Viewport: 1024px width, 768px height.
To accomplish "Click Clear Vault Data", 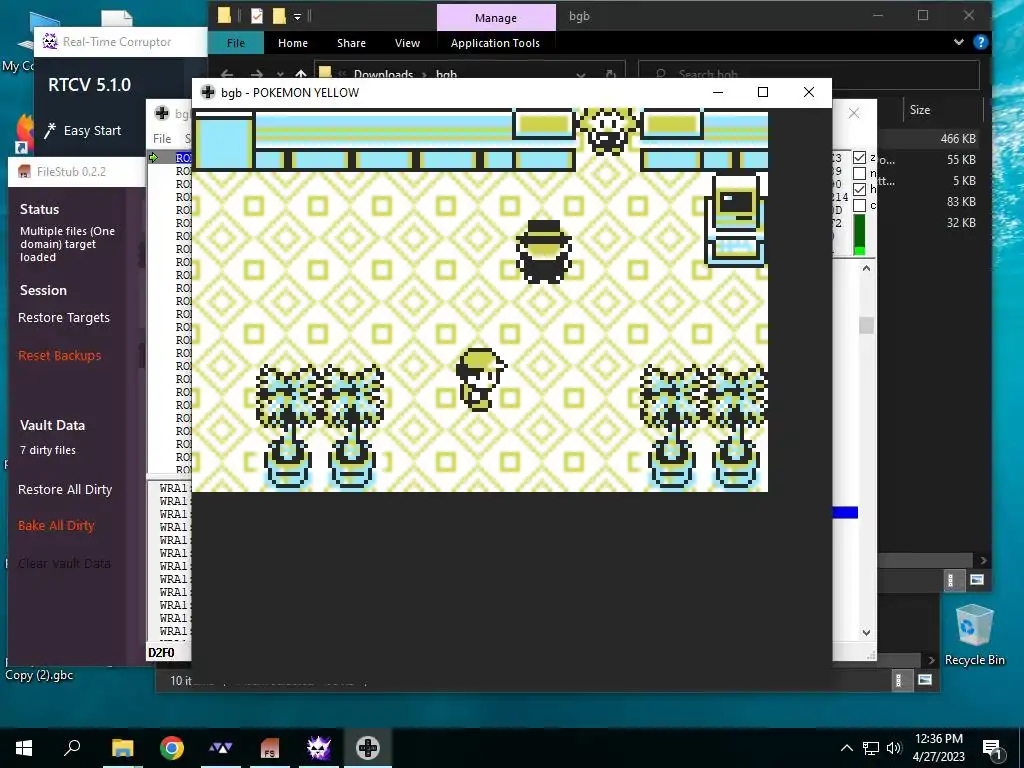I will (65, 563).
